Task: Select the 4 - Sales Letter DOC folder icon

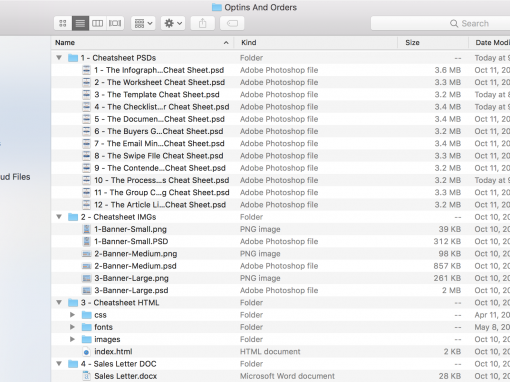Action: (73, 364)
